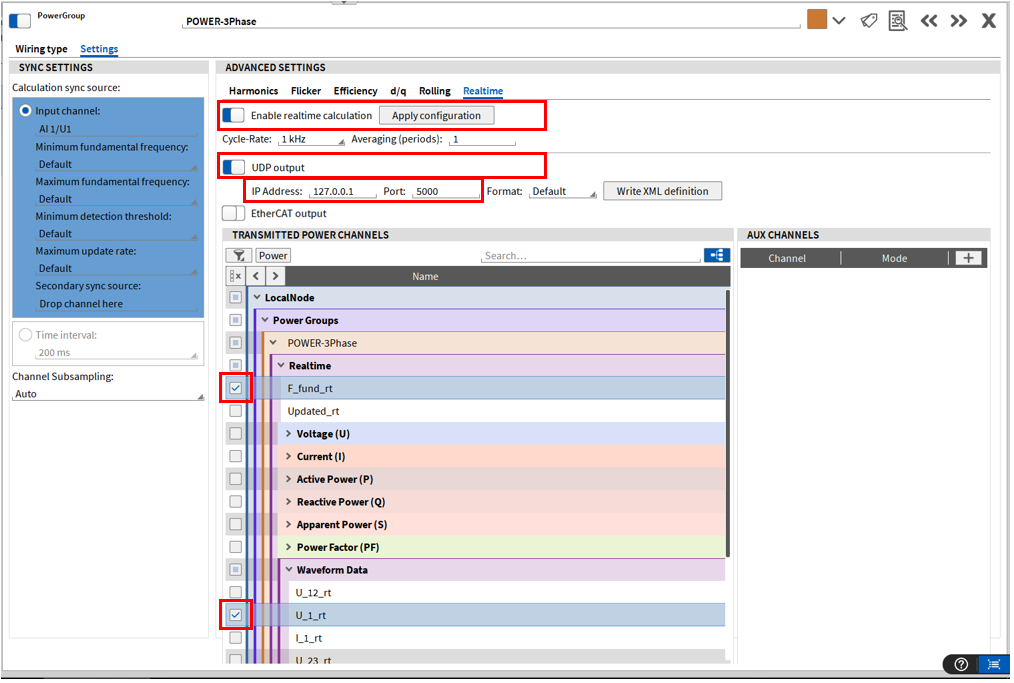This screenshot has height=683, width=1014.
Task: Click the right arrow column button
Action: (x=275, y=276)
